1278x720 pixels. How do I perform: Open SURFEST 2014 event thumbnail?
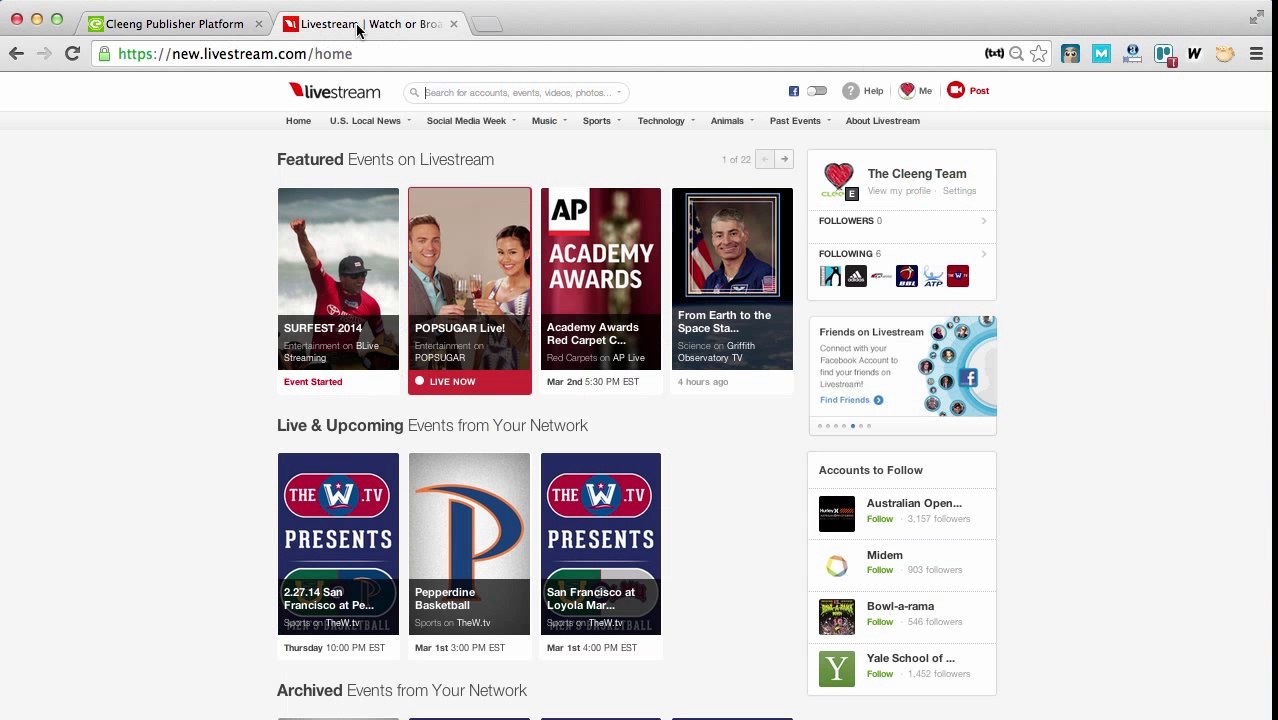(338, 279)
